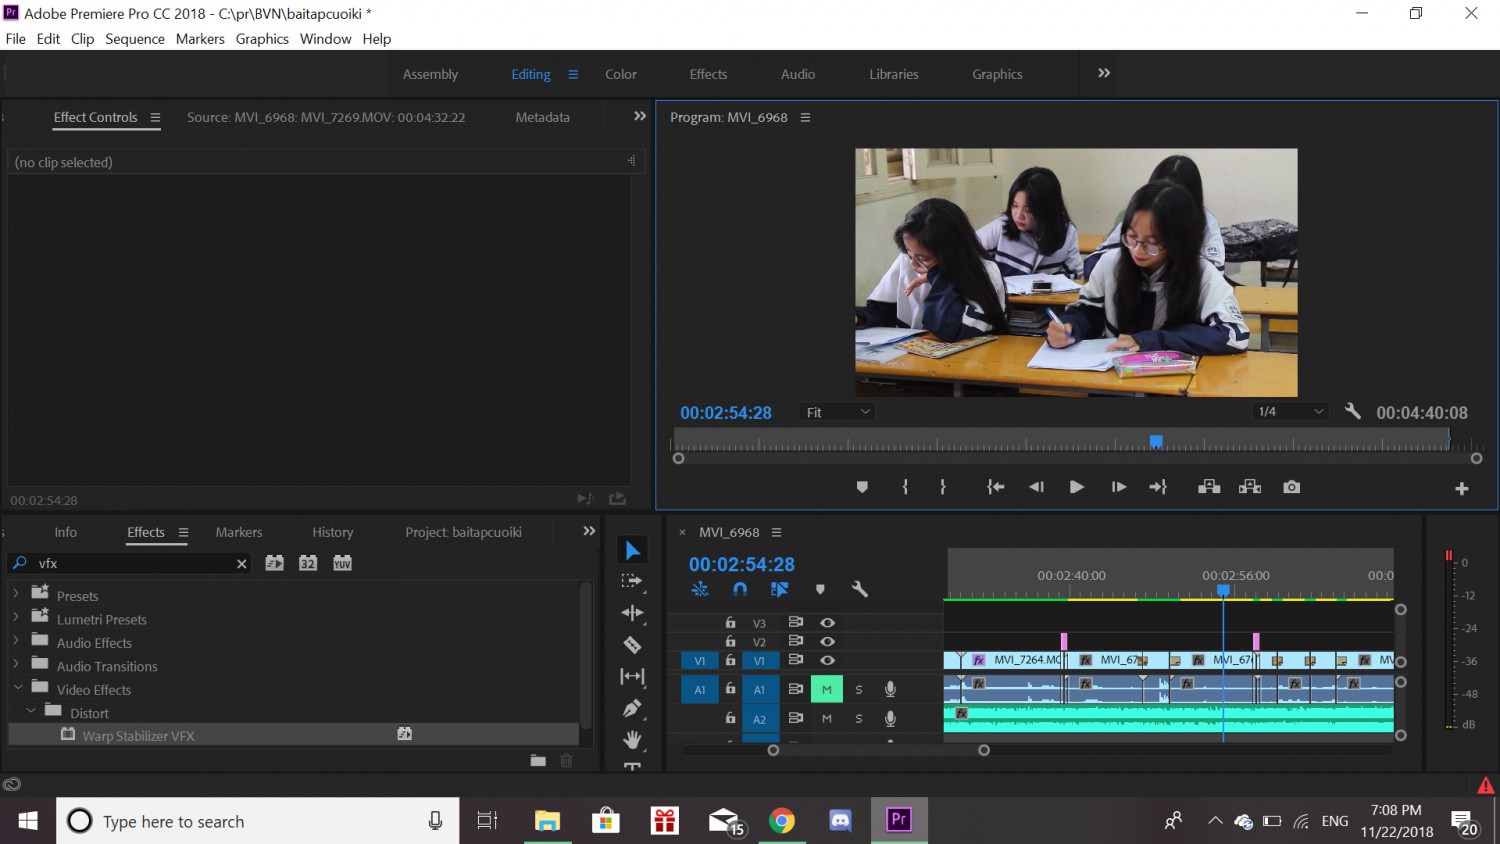
Task: Switch to the Color workspace tab
Action: [x=621, y=74]
